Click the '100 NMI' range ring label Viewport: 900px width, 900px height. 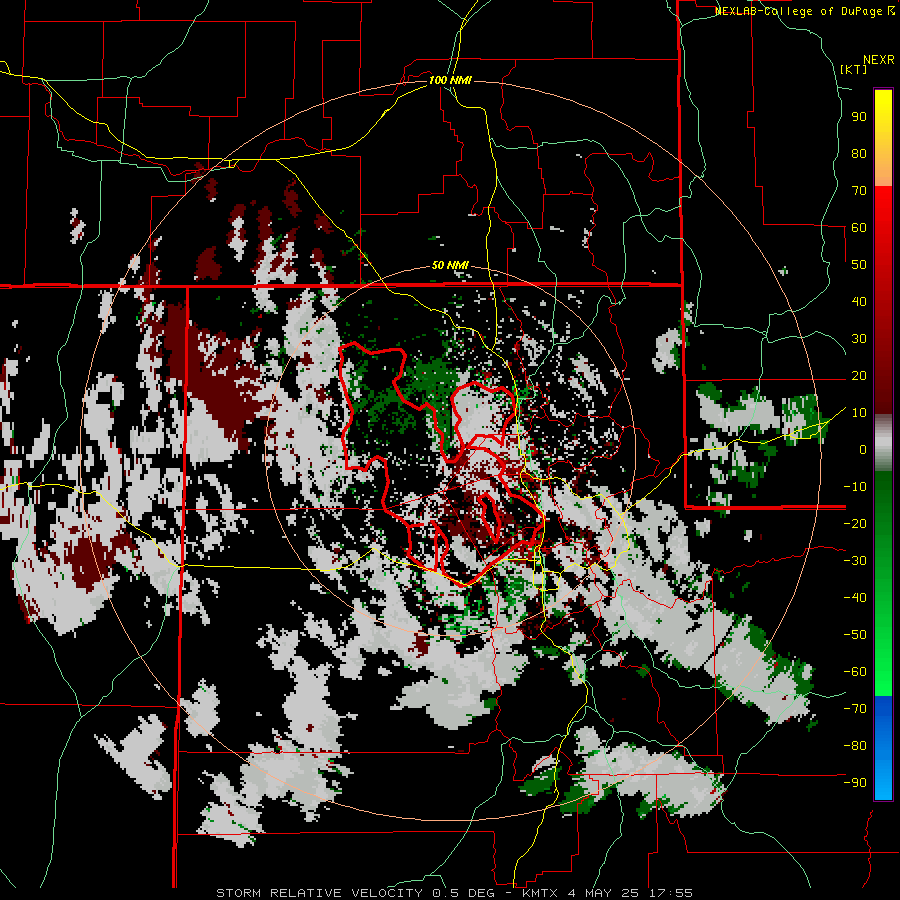450,80
